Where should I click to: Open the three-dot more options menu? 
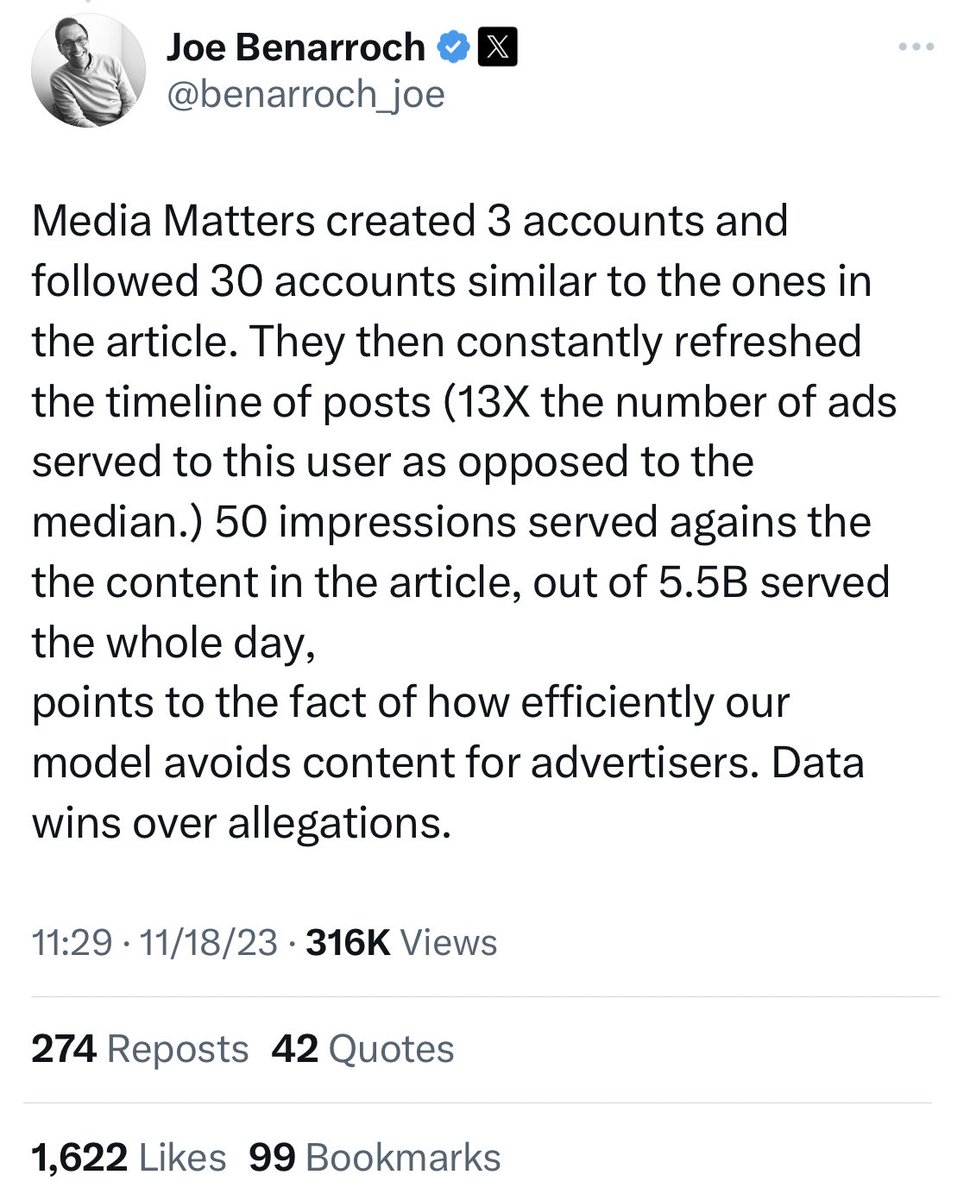click(915, 47)
